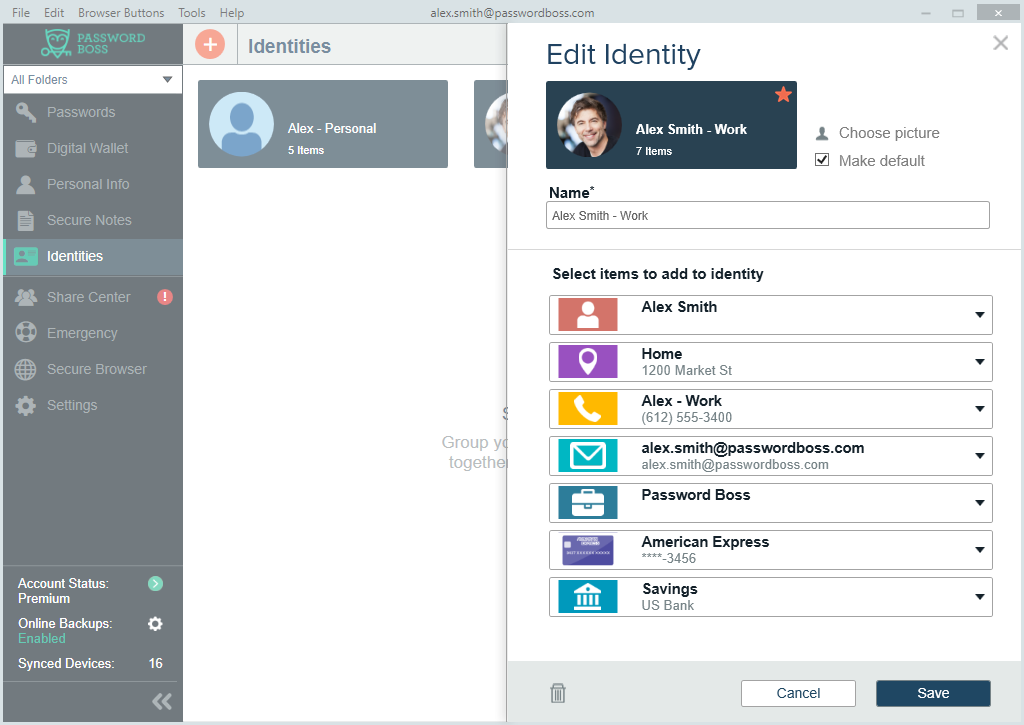Click the yellow phone icon for Alex - Work
The image size is (1024, 725).
click(588, 409)
